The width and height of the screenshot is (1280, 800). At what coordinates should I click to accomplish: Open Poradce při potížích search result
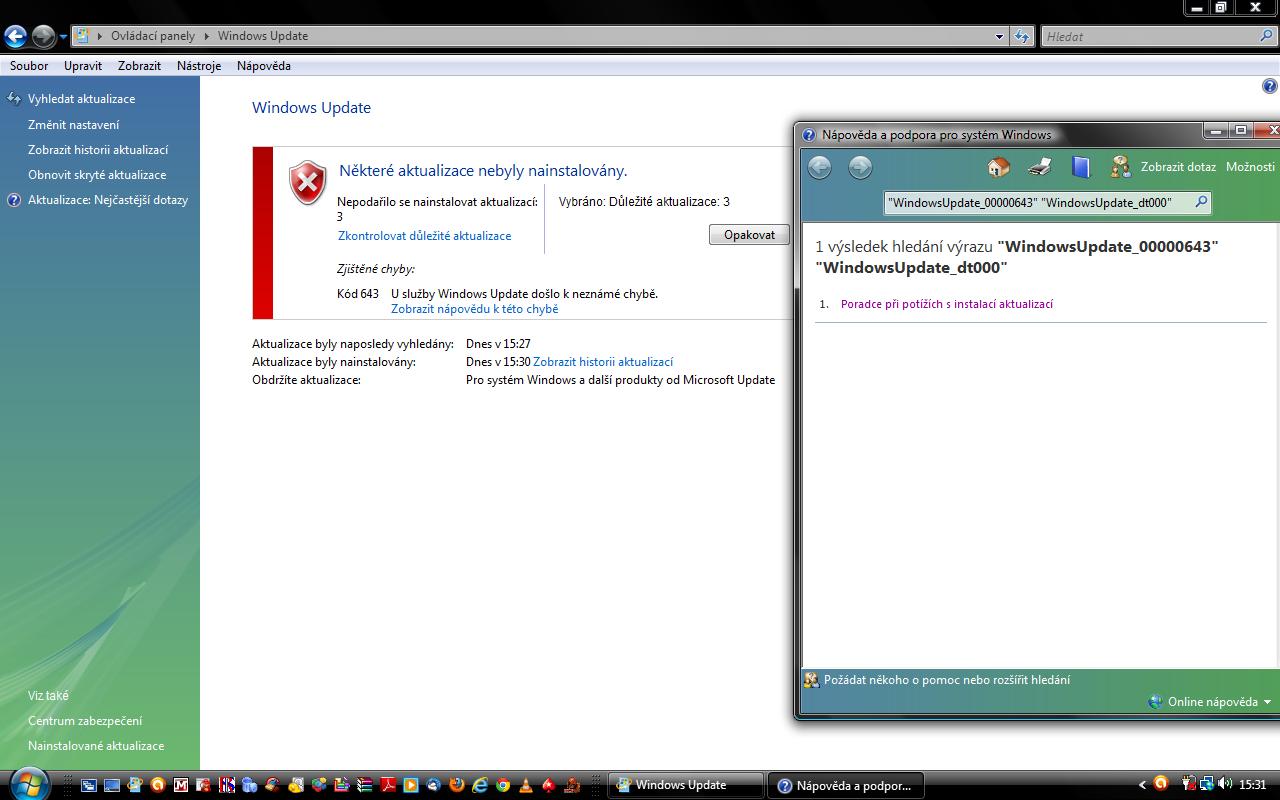946,304
